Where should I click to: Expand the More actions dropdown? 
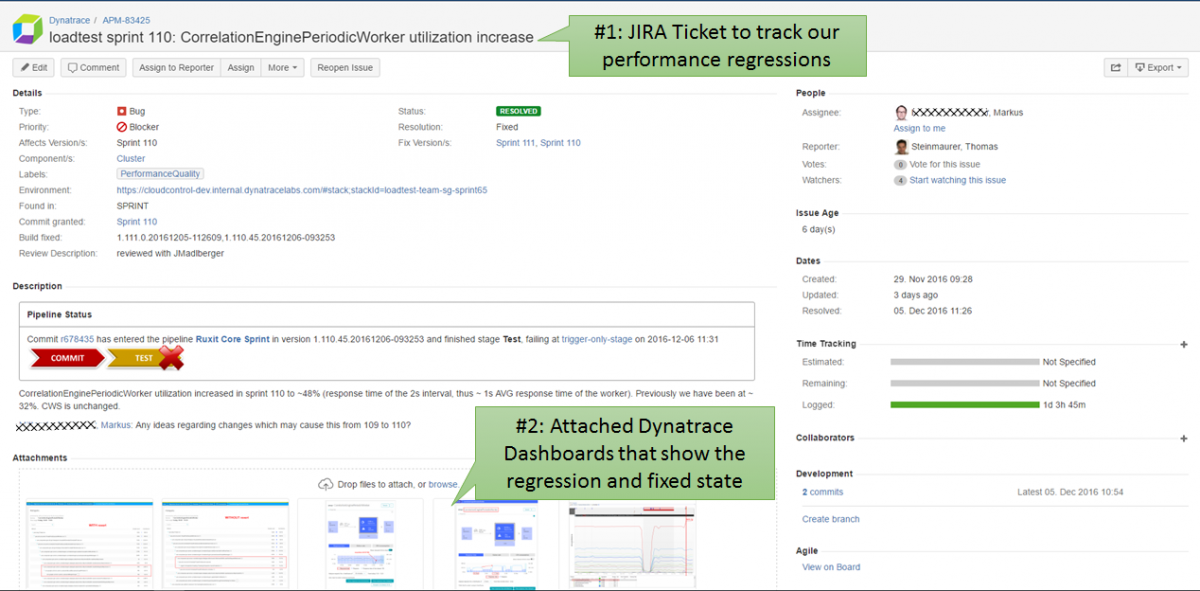pos(283,68)
